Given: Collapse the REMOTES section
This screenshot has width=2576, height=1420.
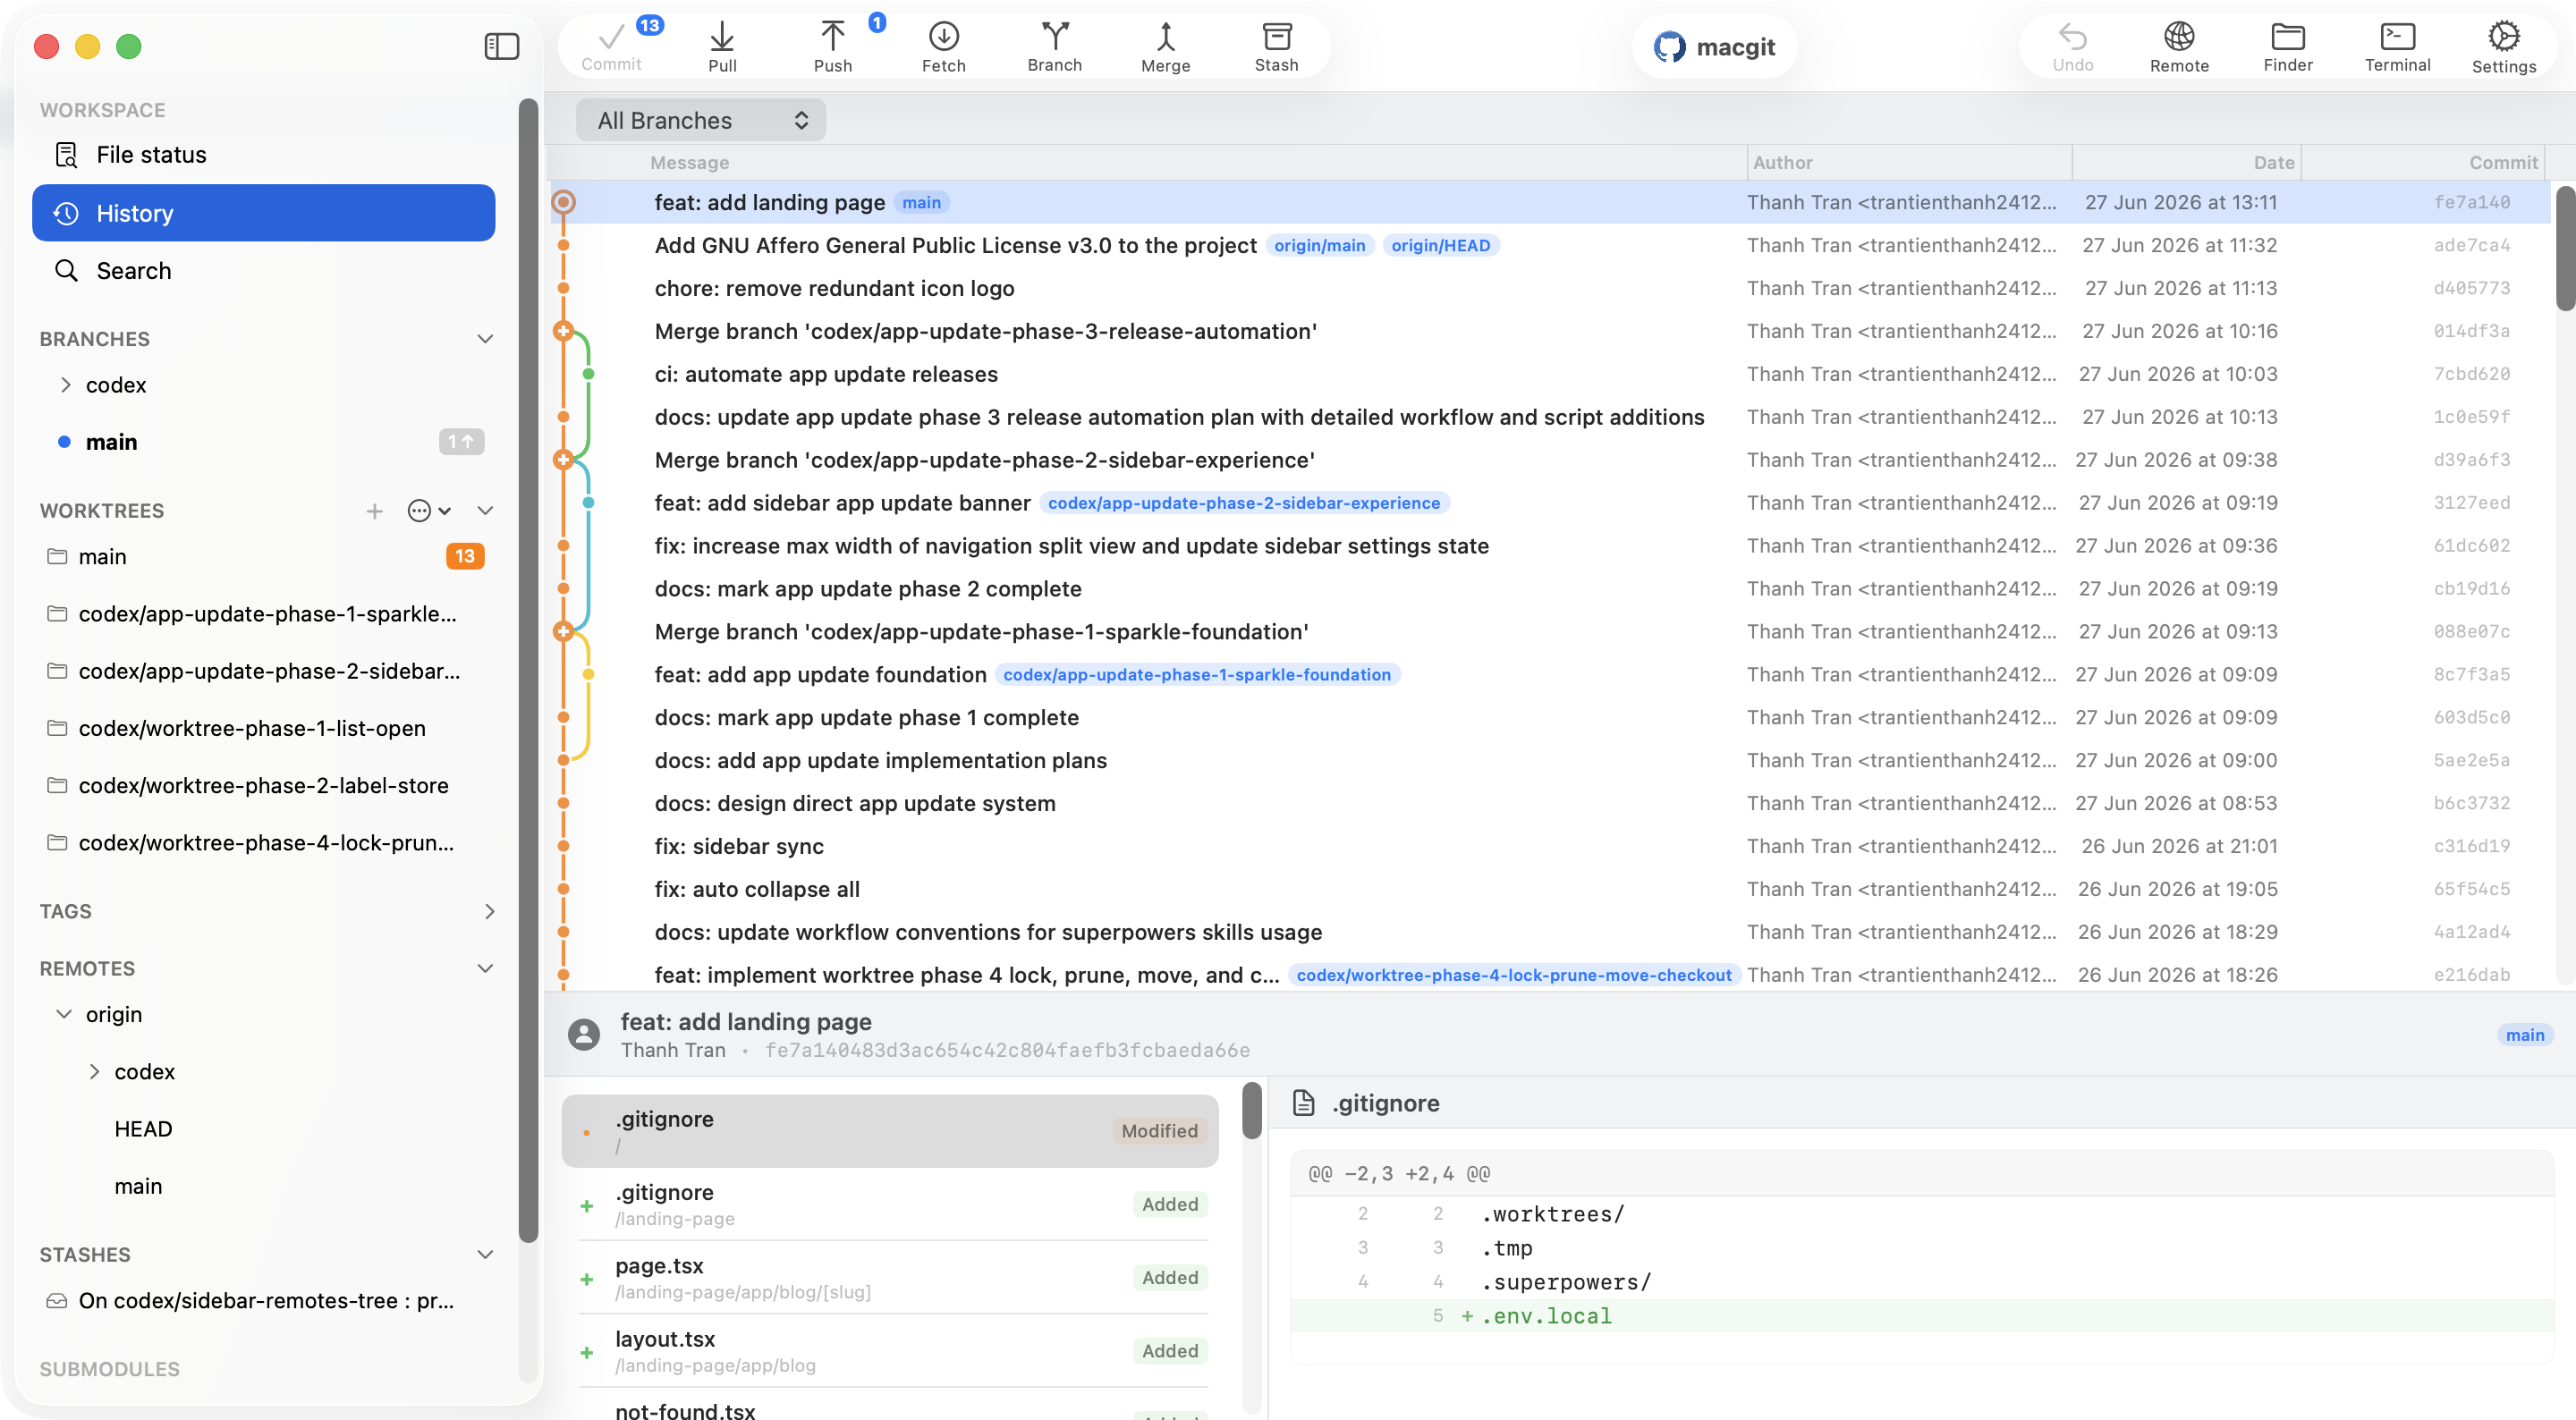Looking at the screenshot, I should pos(485,968).
